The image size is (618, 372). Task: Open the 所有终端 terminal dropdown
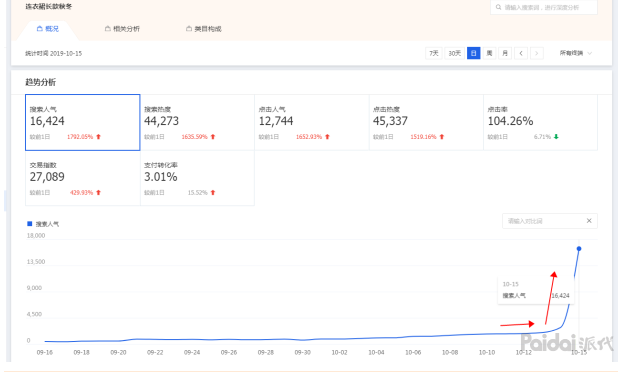click(x=575, y=53)
